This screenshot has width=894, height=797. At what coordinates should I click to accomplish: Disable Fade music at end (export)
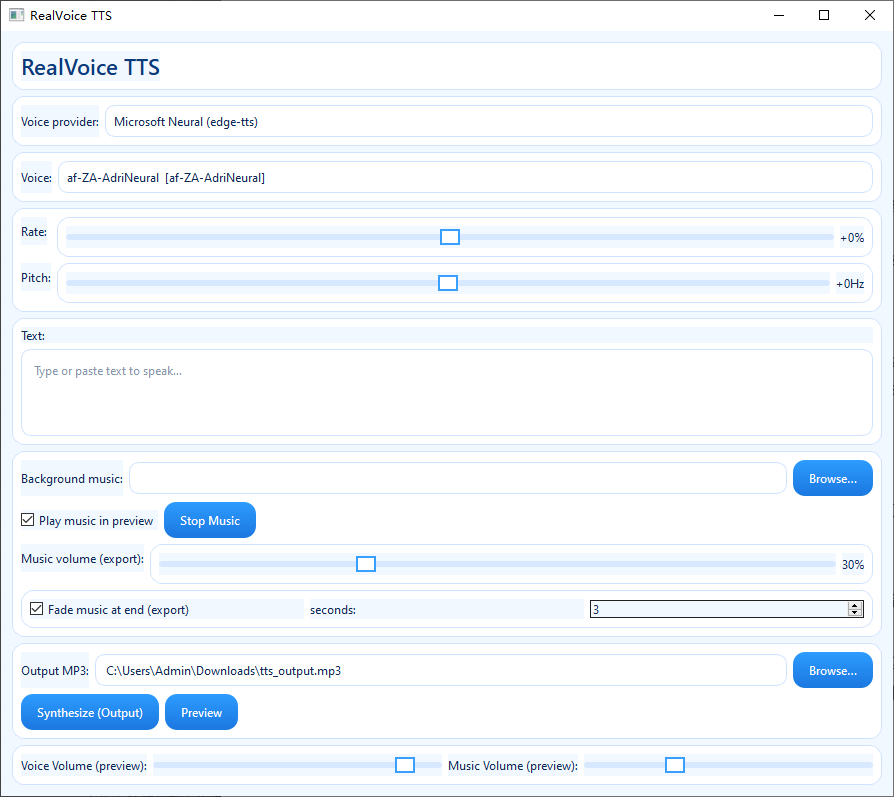click(37, 609)
